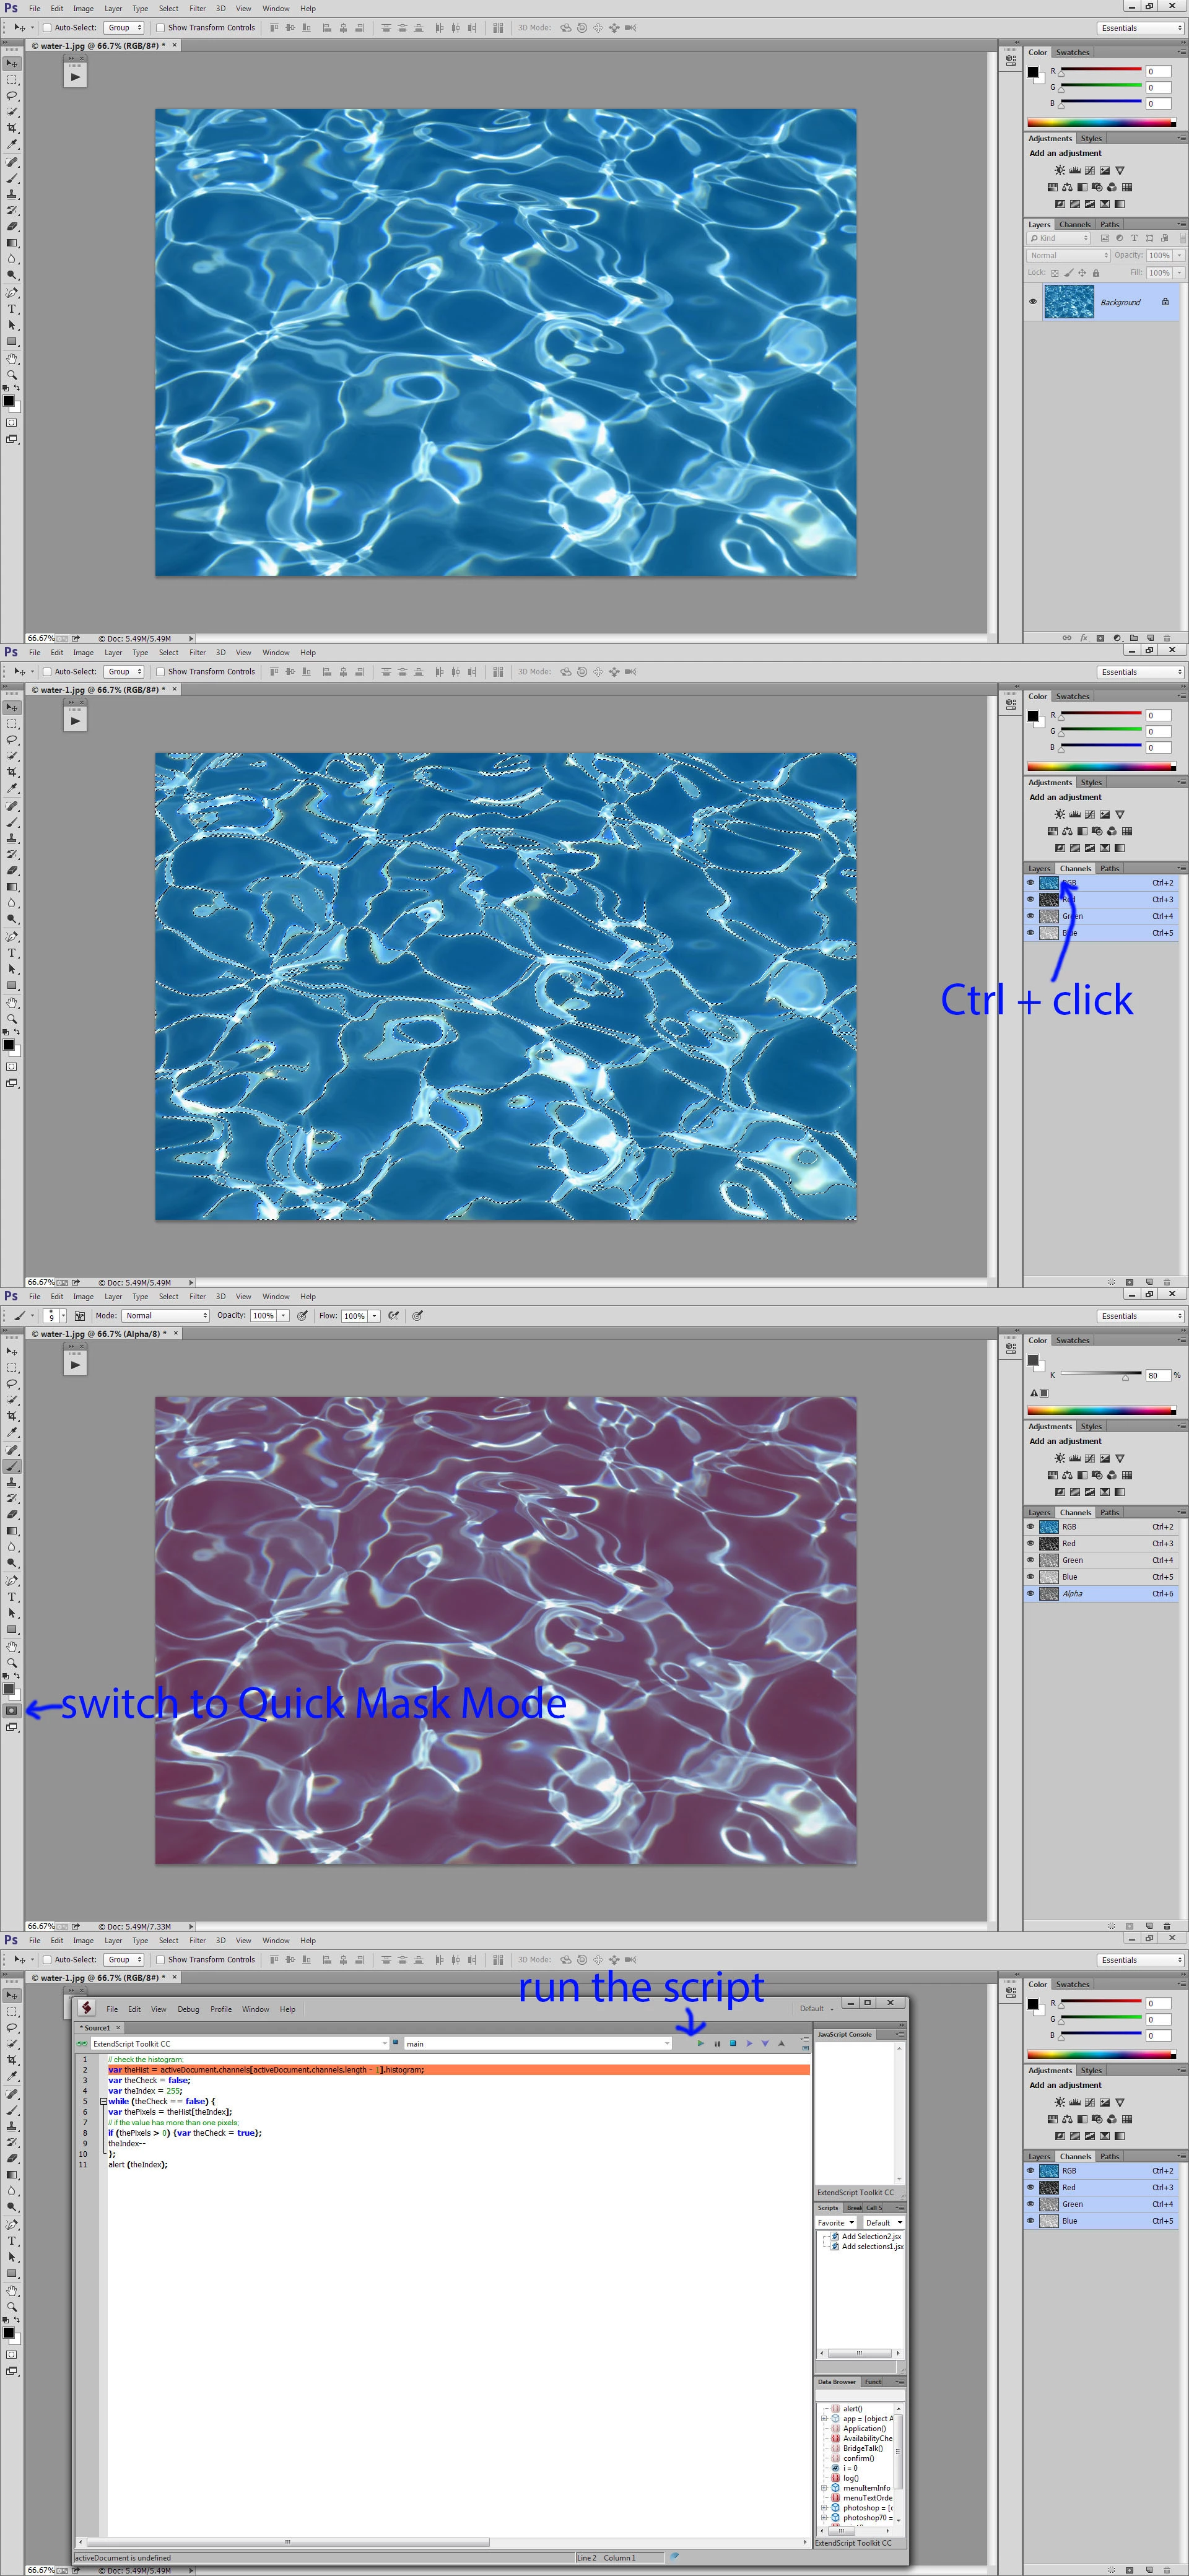Run the script with ExtendScript play button
The height and width of the screenshot is (2576, 1189).
click(700, 2043)
